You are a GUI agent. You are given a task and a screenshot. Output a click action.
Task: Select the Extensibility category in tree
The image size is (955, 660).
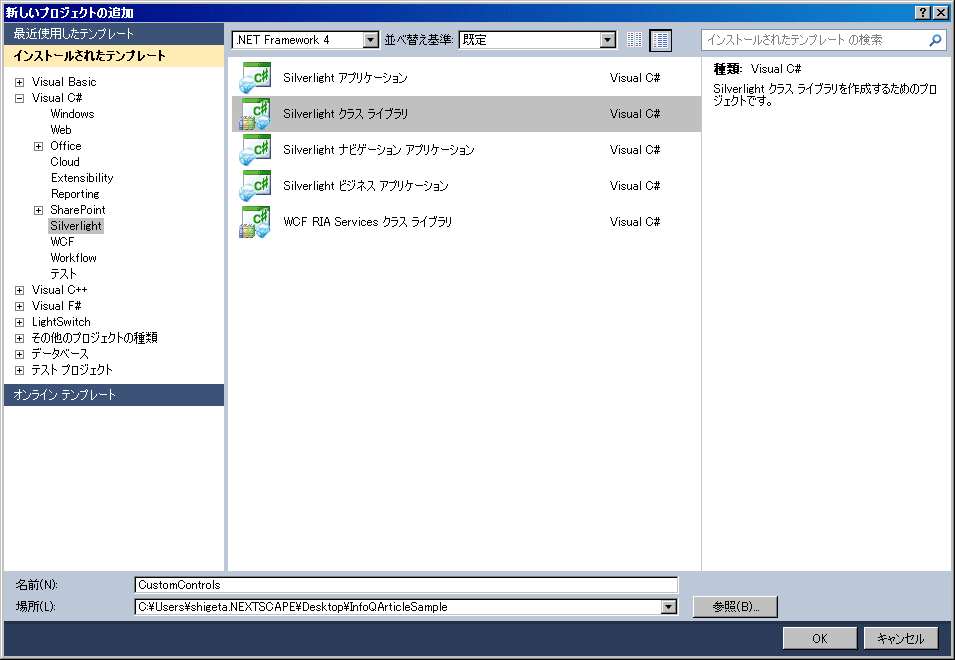click(x=82, y=178)
